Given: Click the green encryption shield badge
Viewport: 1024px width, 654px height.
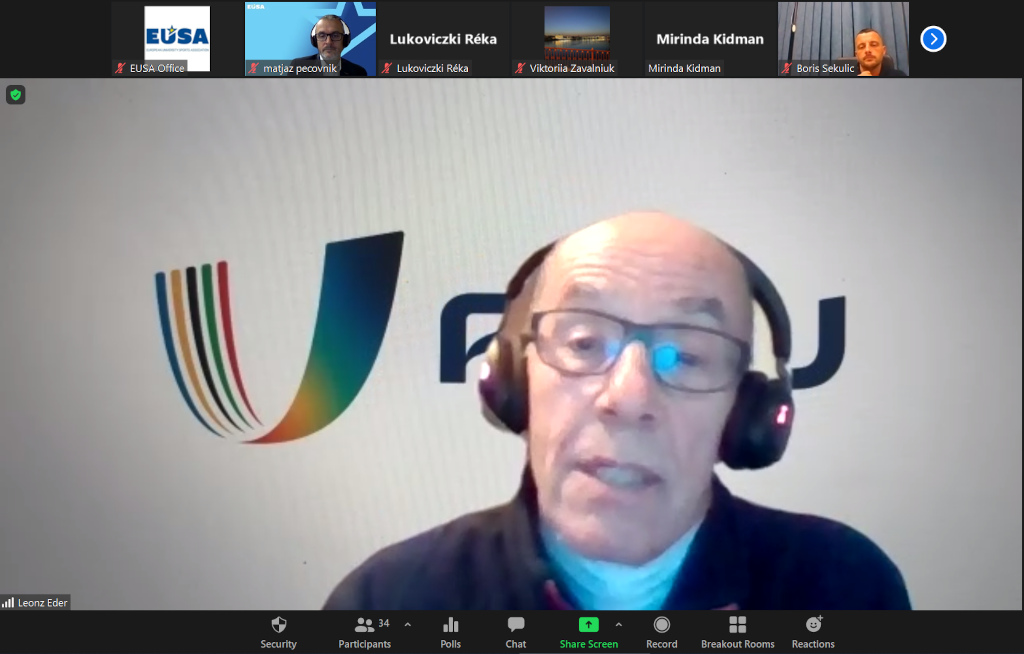Looking at the screenshot, I should click(x=15, y=94).
